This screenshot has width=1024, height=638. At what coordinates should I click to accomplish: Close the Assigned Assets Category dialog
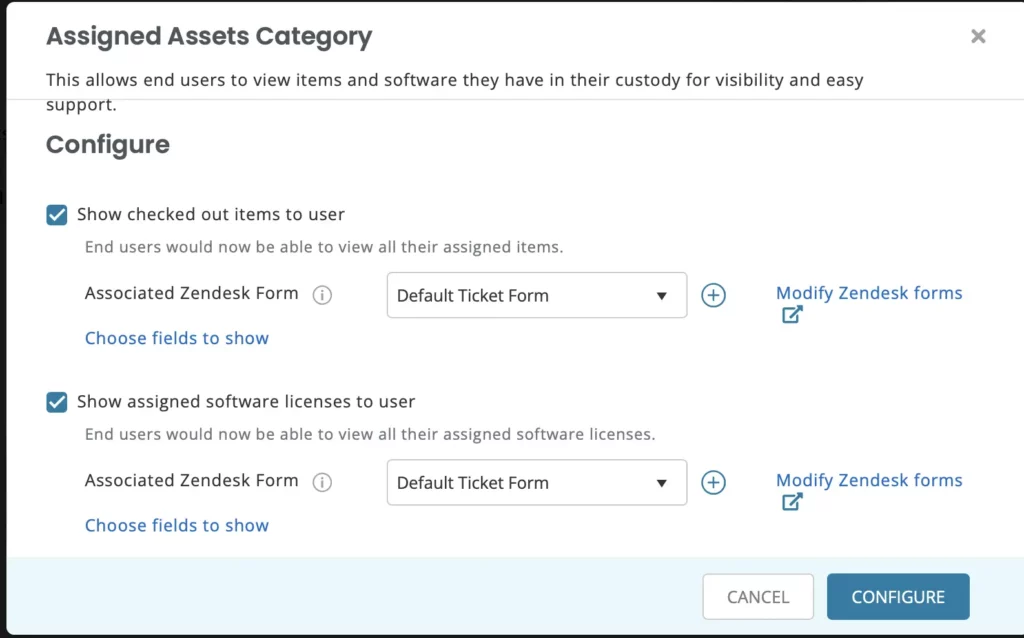pos(977,36)
